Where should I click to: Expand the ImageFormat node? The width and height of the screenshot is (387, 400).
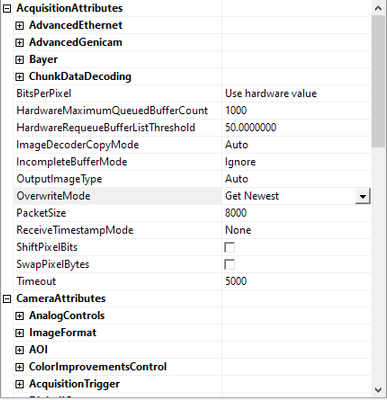pos(20,333)
